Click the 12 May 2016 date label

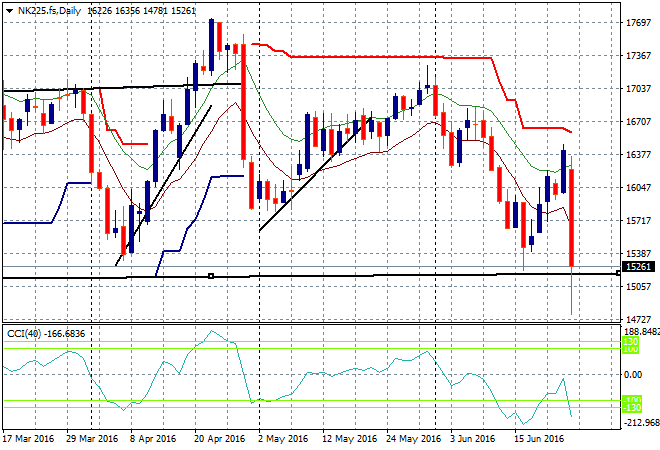click(349, 439)
